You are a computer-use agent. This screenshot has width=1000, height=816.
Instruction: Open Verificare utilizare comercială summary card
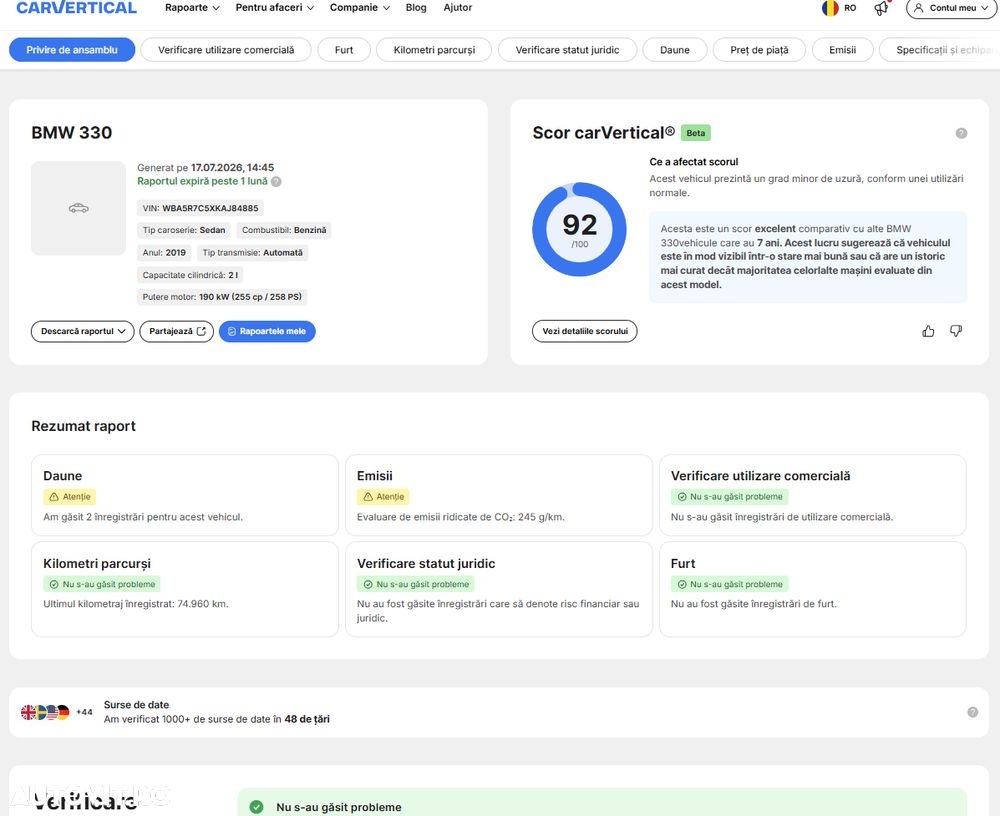[x=812, y=495]
